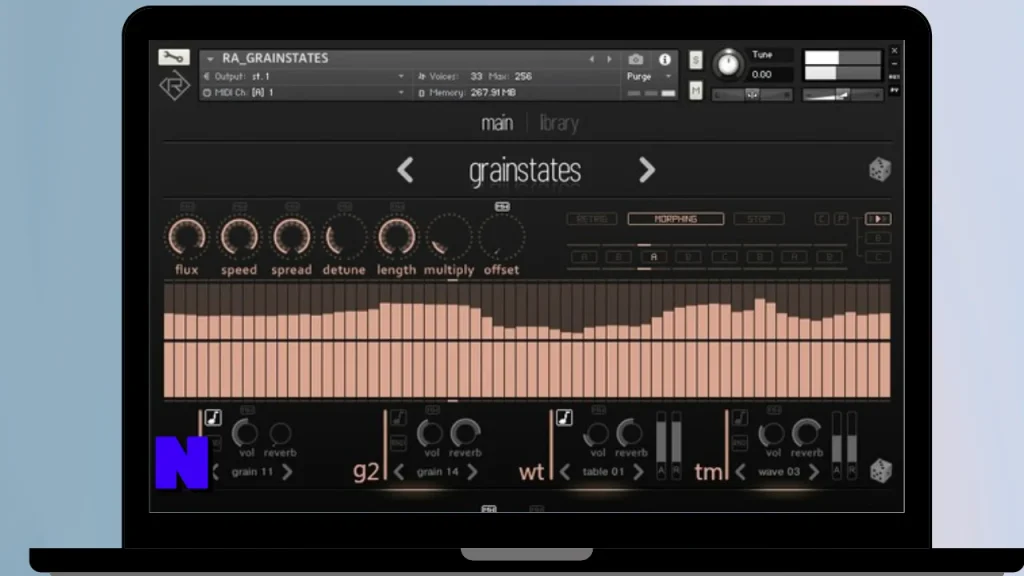
Task: Click the offset knob
Action: point(502,237)
